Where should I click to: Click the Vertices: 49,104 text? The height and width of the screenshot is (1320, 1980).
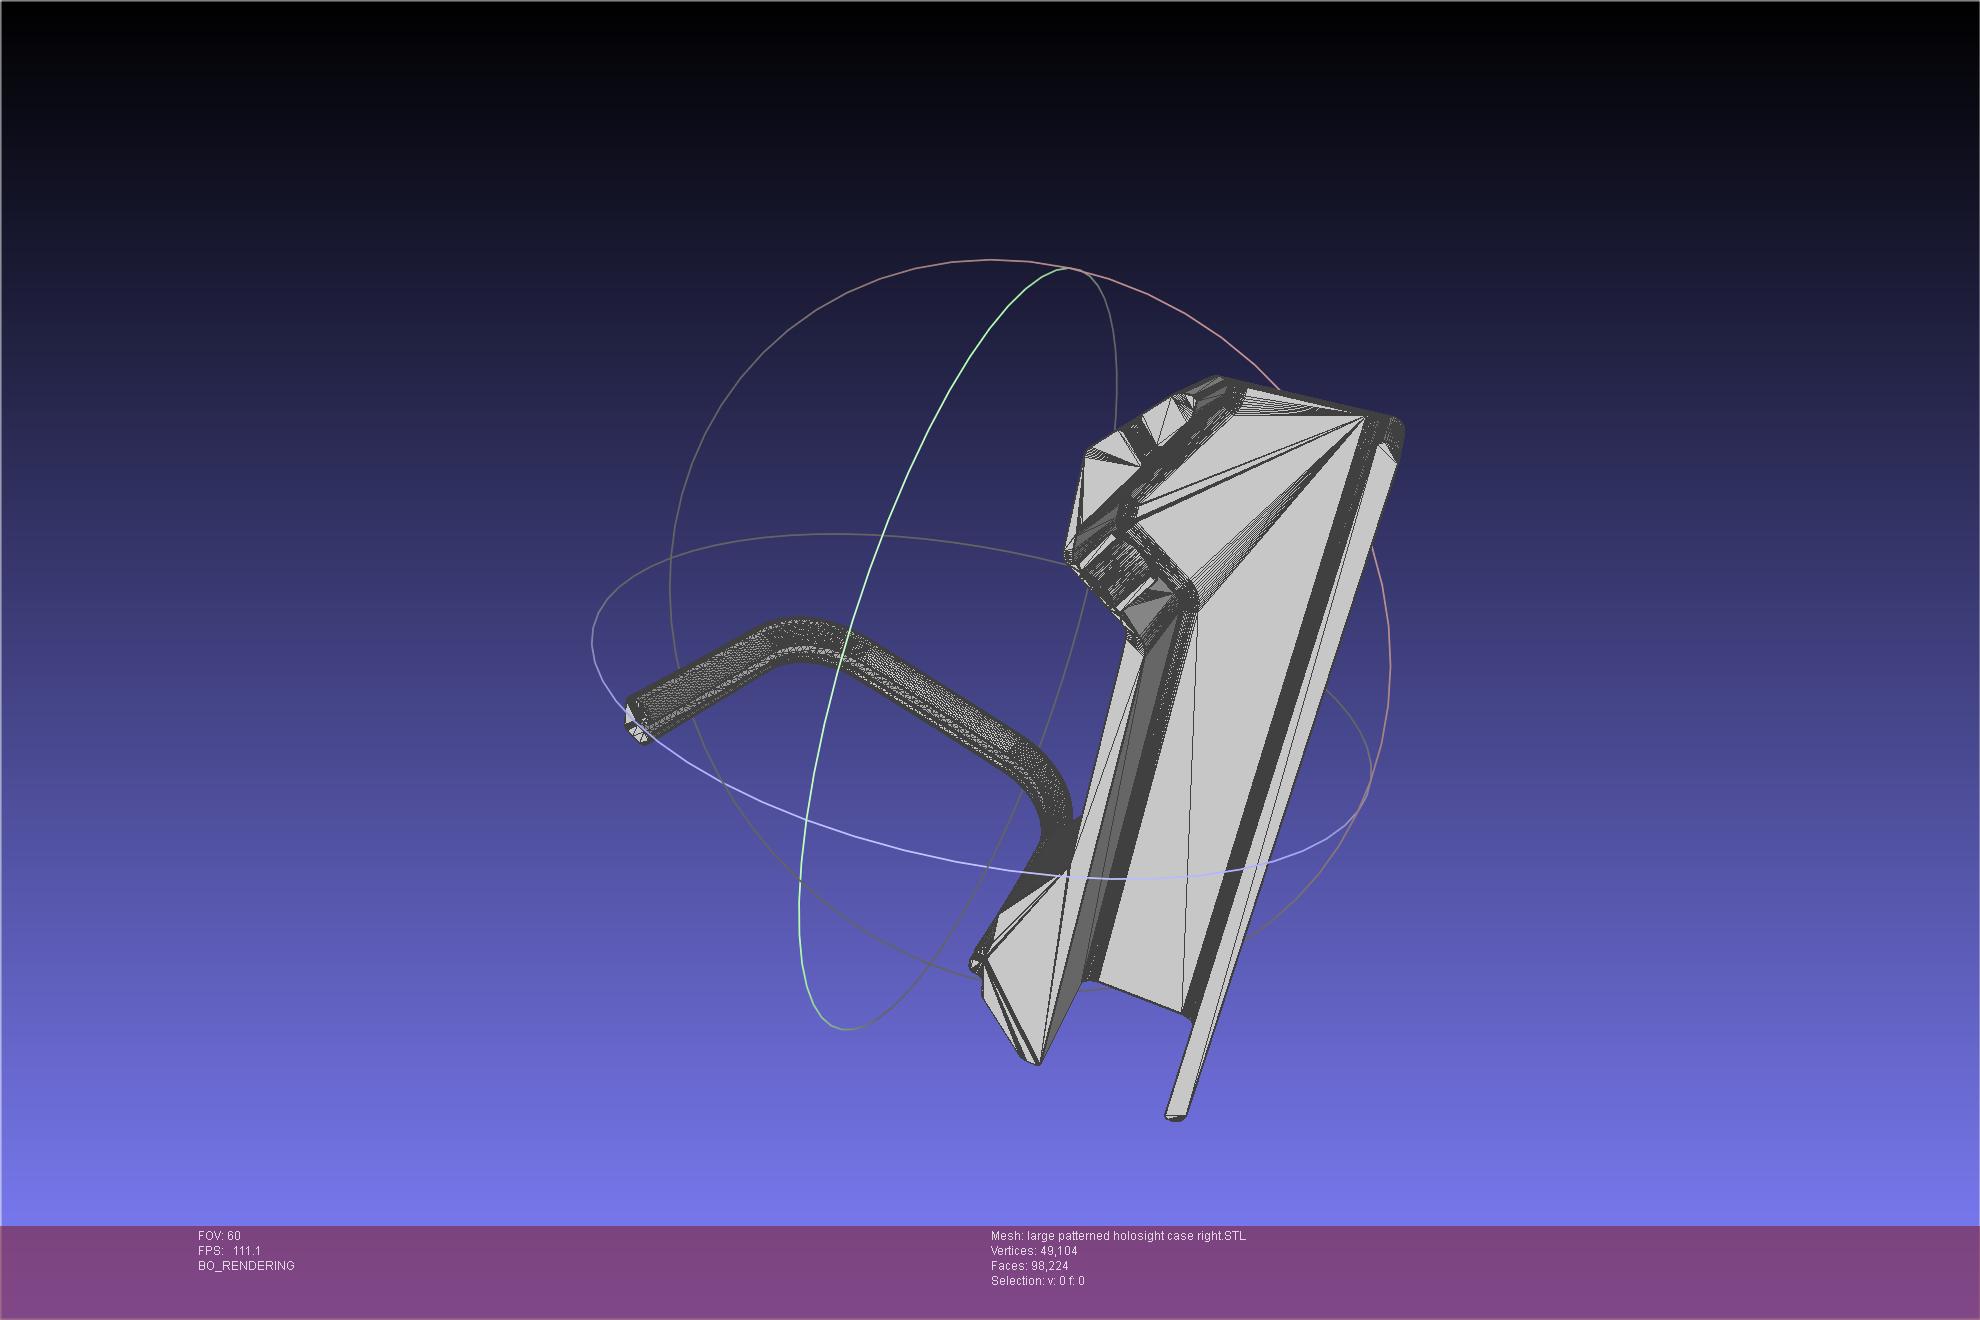tap(1034, 1251)
